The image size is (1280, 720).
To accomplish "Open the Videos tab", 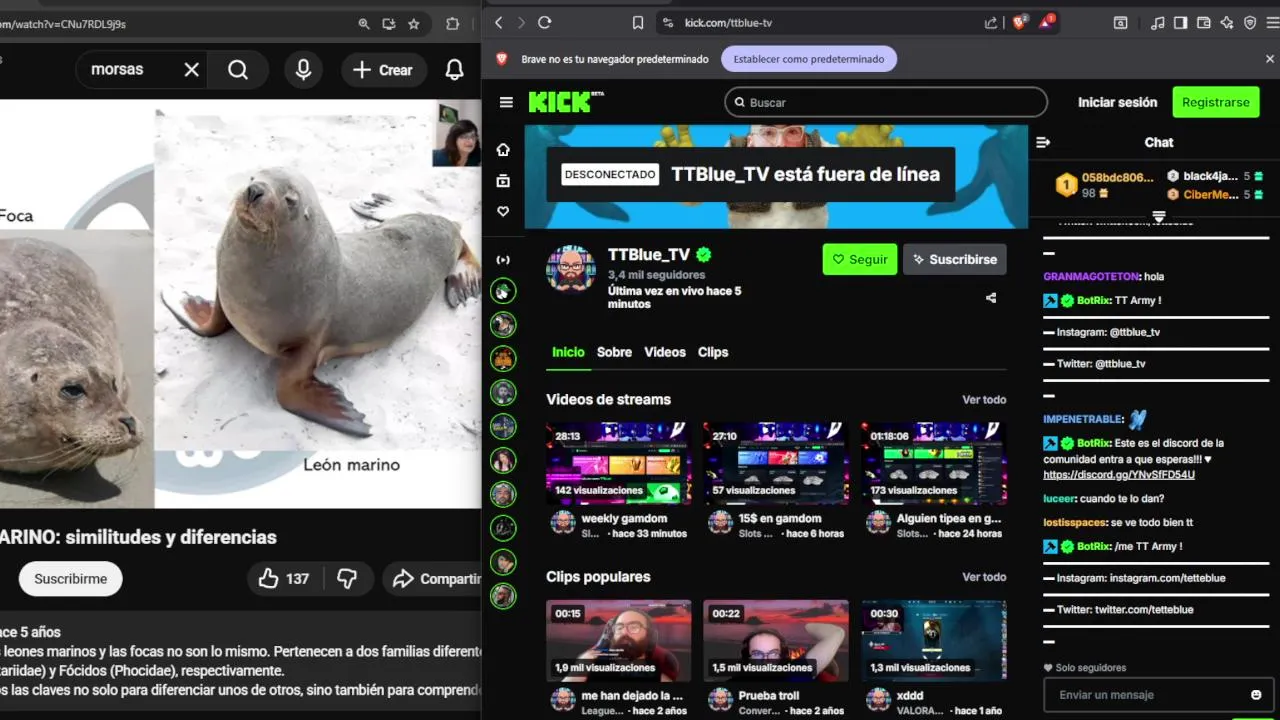I will [665, 352].
